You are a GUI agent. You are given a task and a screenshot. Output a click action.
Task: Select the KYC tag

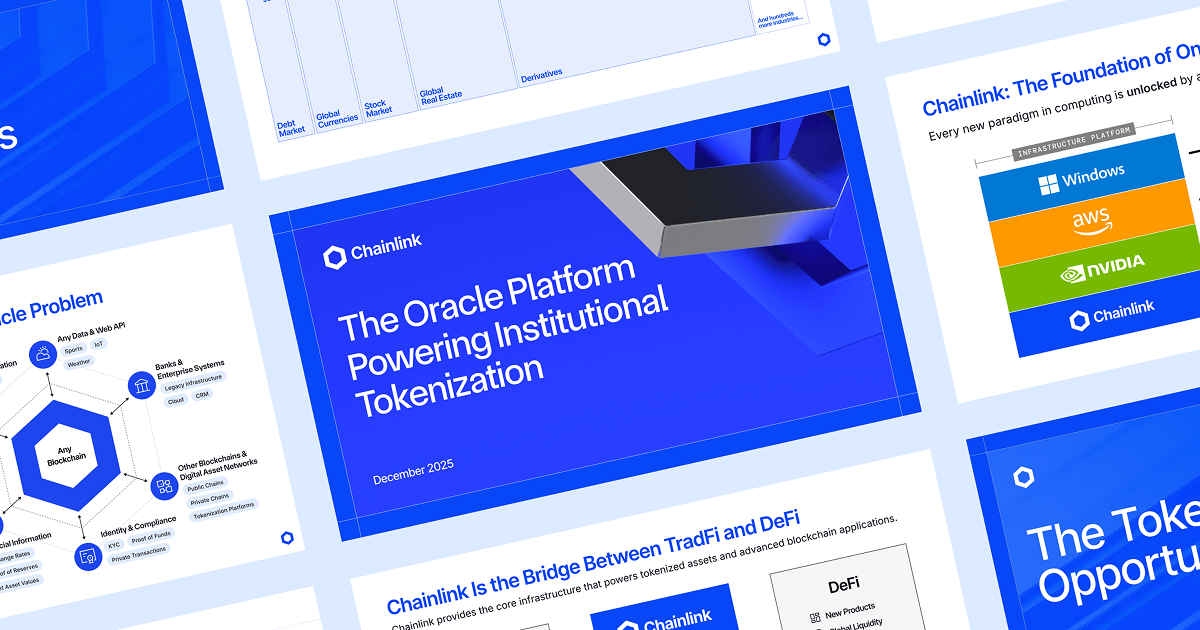[x=115, y=546]
